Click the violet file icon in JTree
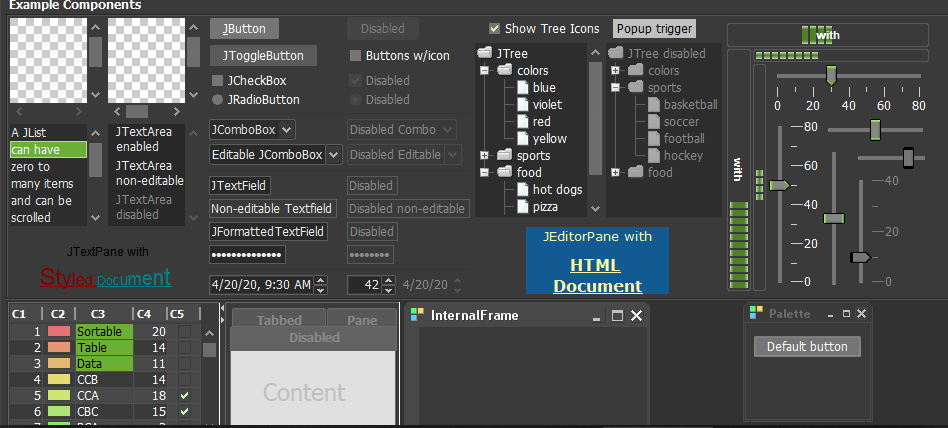948x428 pixels. click(523, 105)
